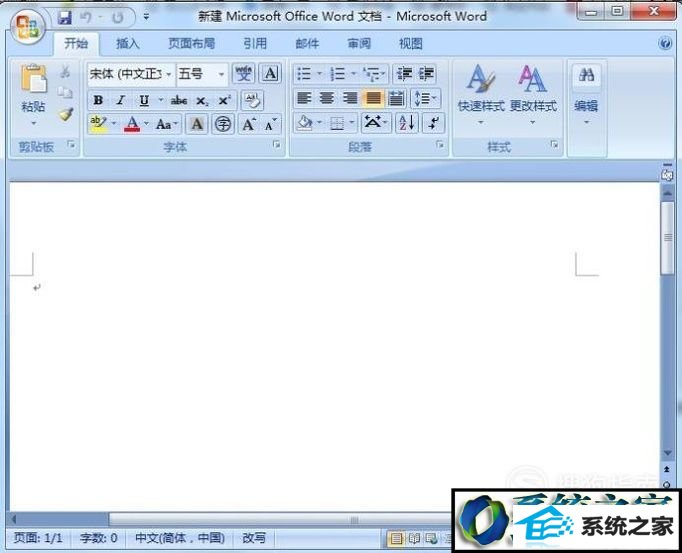Toggle character shading
The height and width of the screenshot is (553, 682).
click(197, 124)
